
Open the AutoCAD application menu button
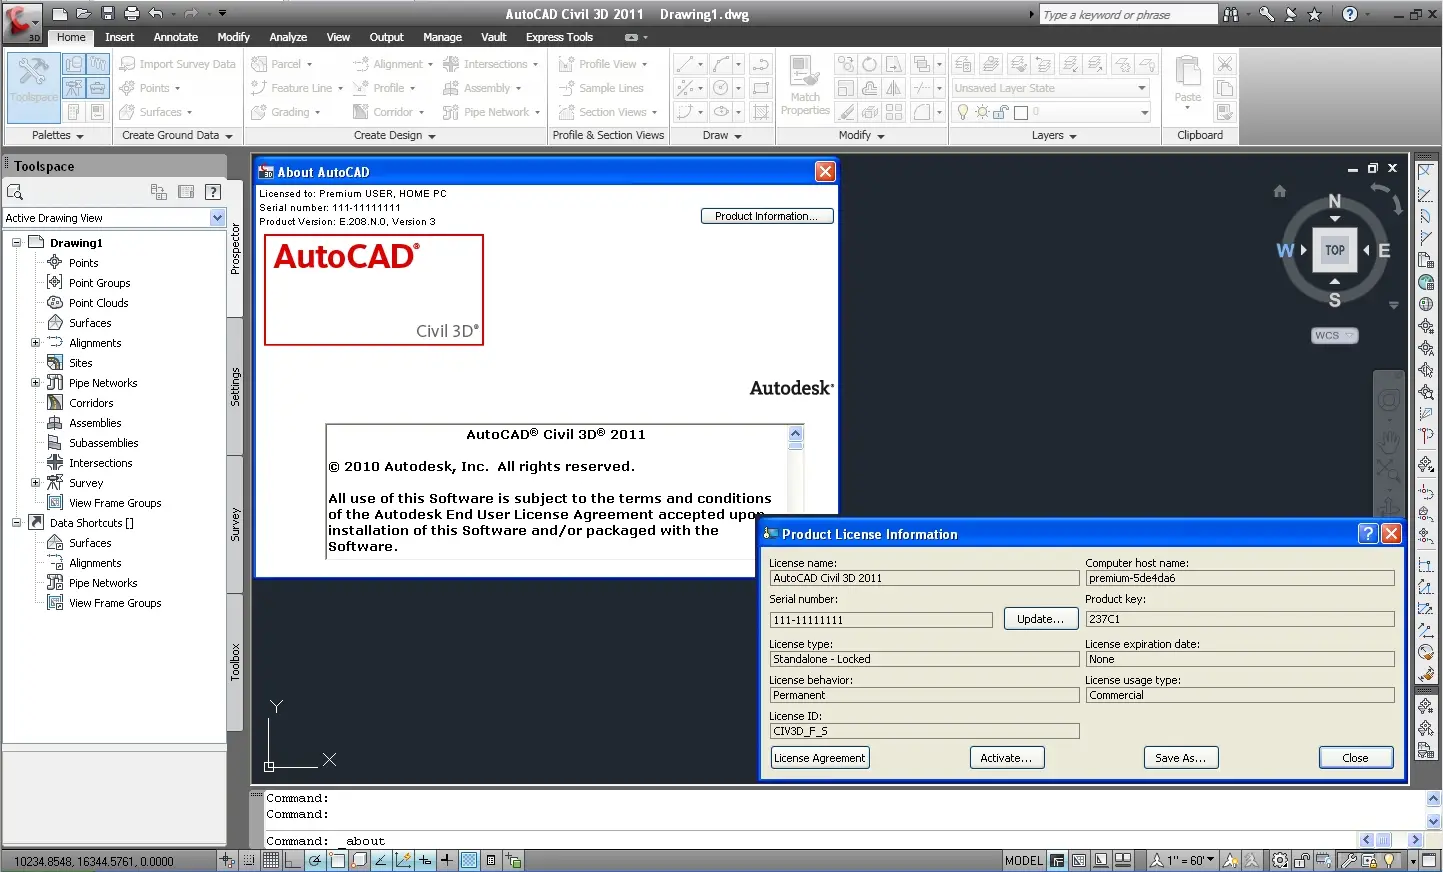21,23
